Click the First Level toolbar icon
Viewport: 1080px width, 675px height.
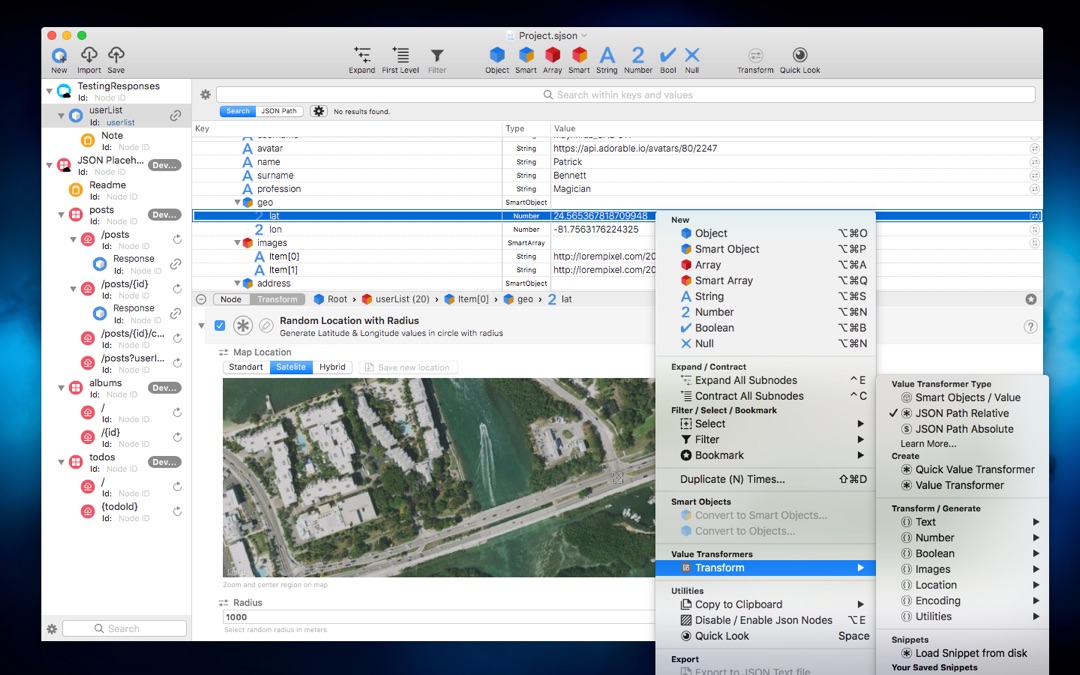click(x=400, y=55)
